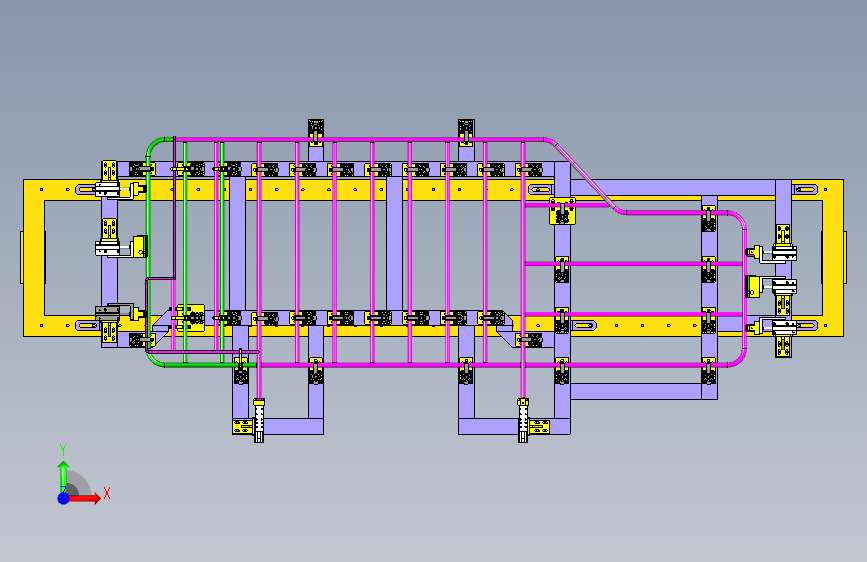Select the yellow base frame's left end bar
Image resolution: width=867 pixels, height=562 pixels.
tap(33, 258)
